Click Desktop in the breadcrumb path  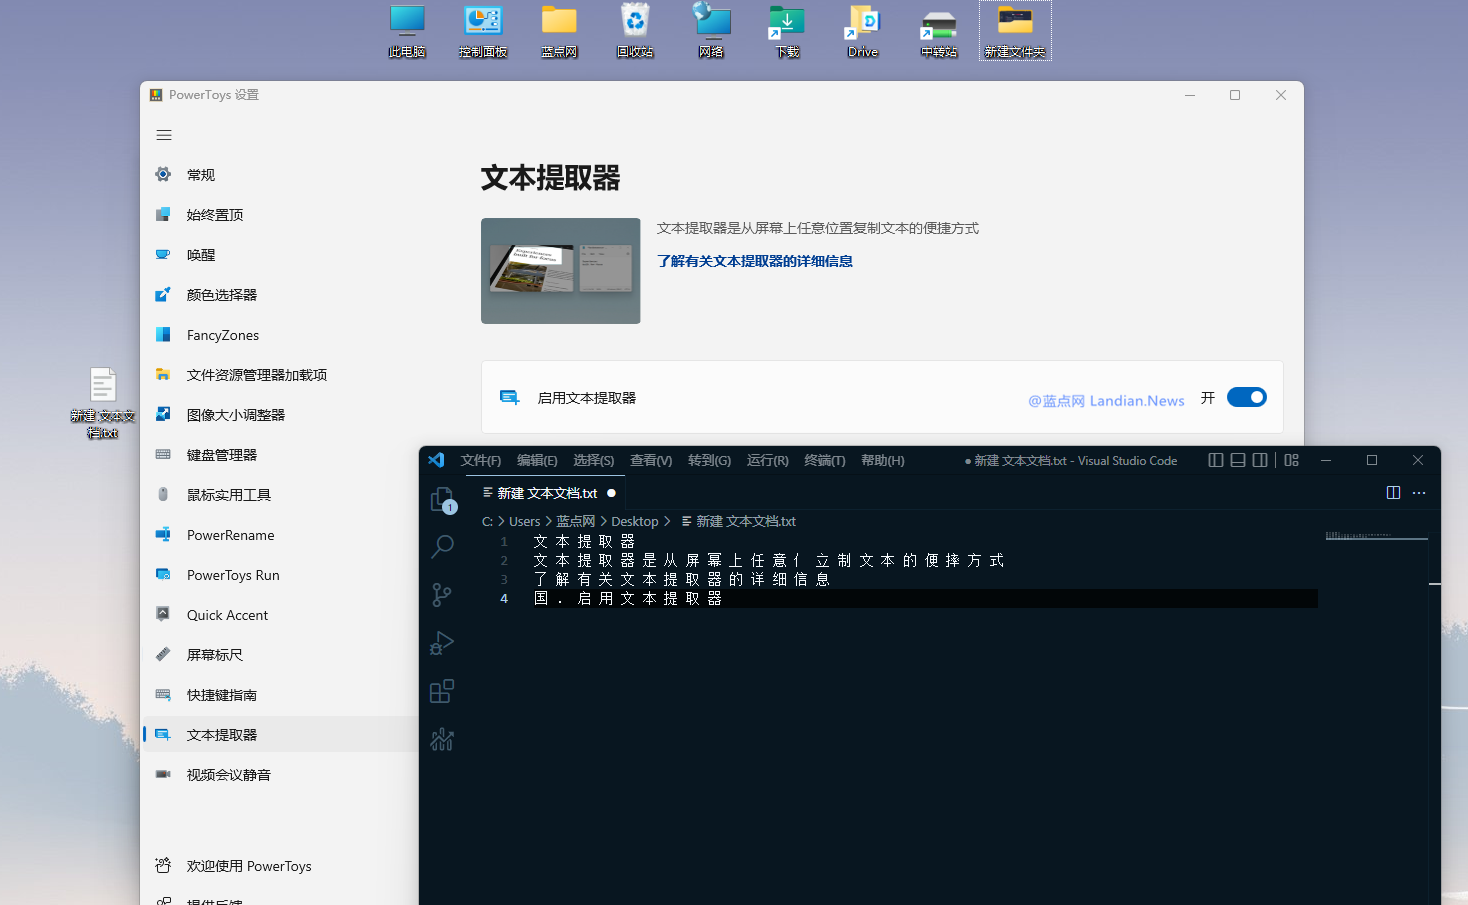point(635,521)
